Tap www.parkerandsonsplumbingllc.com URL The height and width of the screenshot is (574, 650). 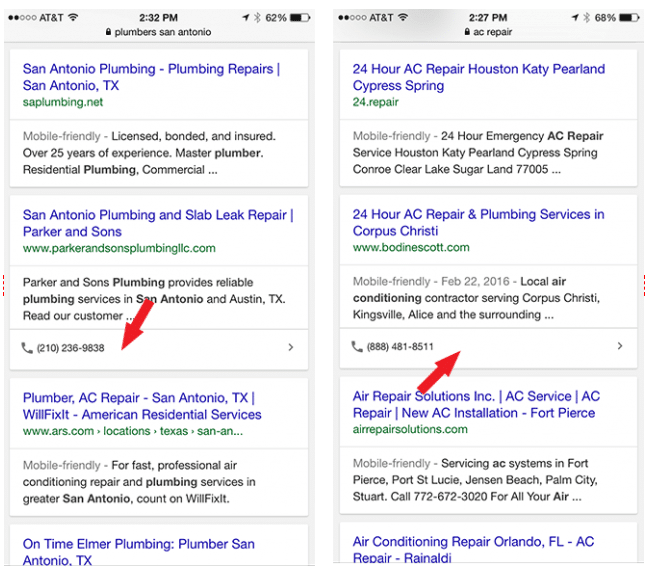coord(119,248)
